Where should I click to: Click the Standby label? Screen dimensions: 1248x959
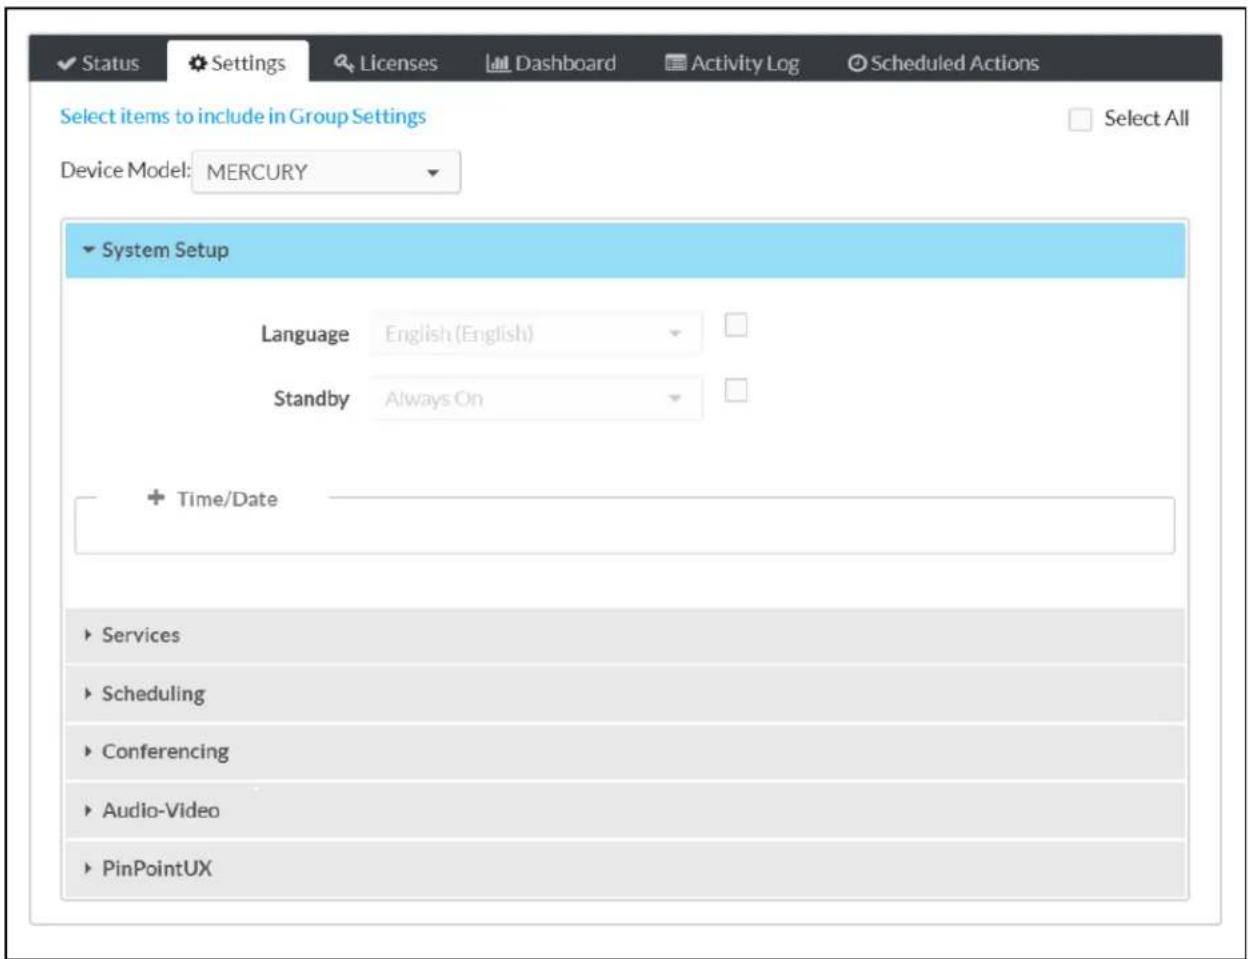(x=311, y=399)
